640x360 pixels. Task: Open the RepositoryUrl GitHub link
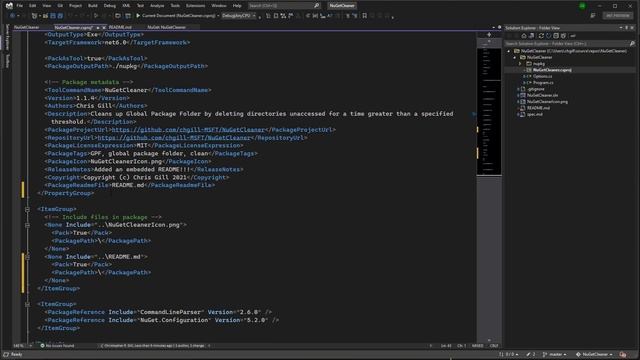point(174,138)
